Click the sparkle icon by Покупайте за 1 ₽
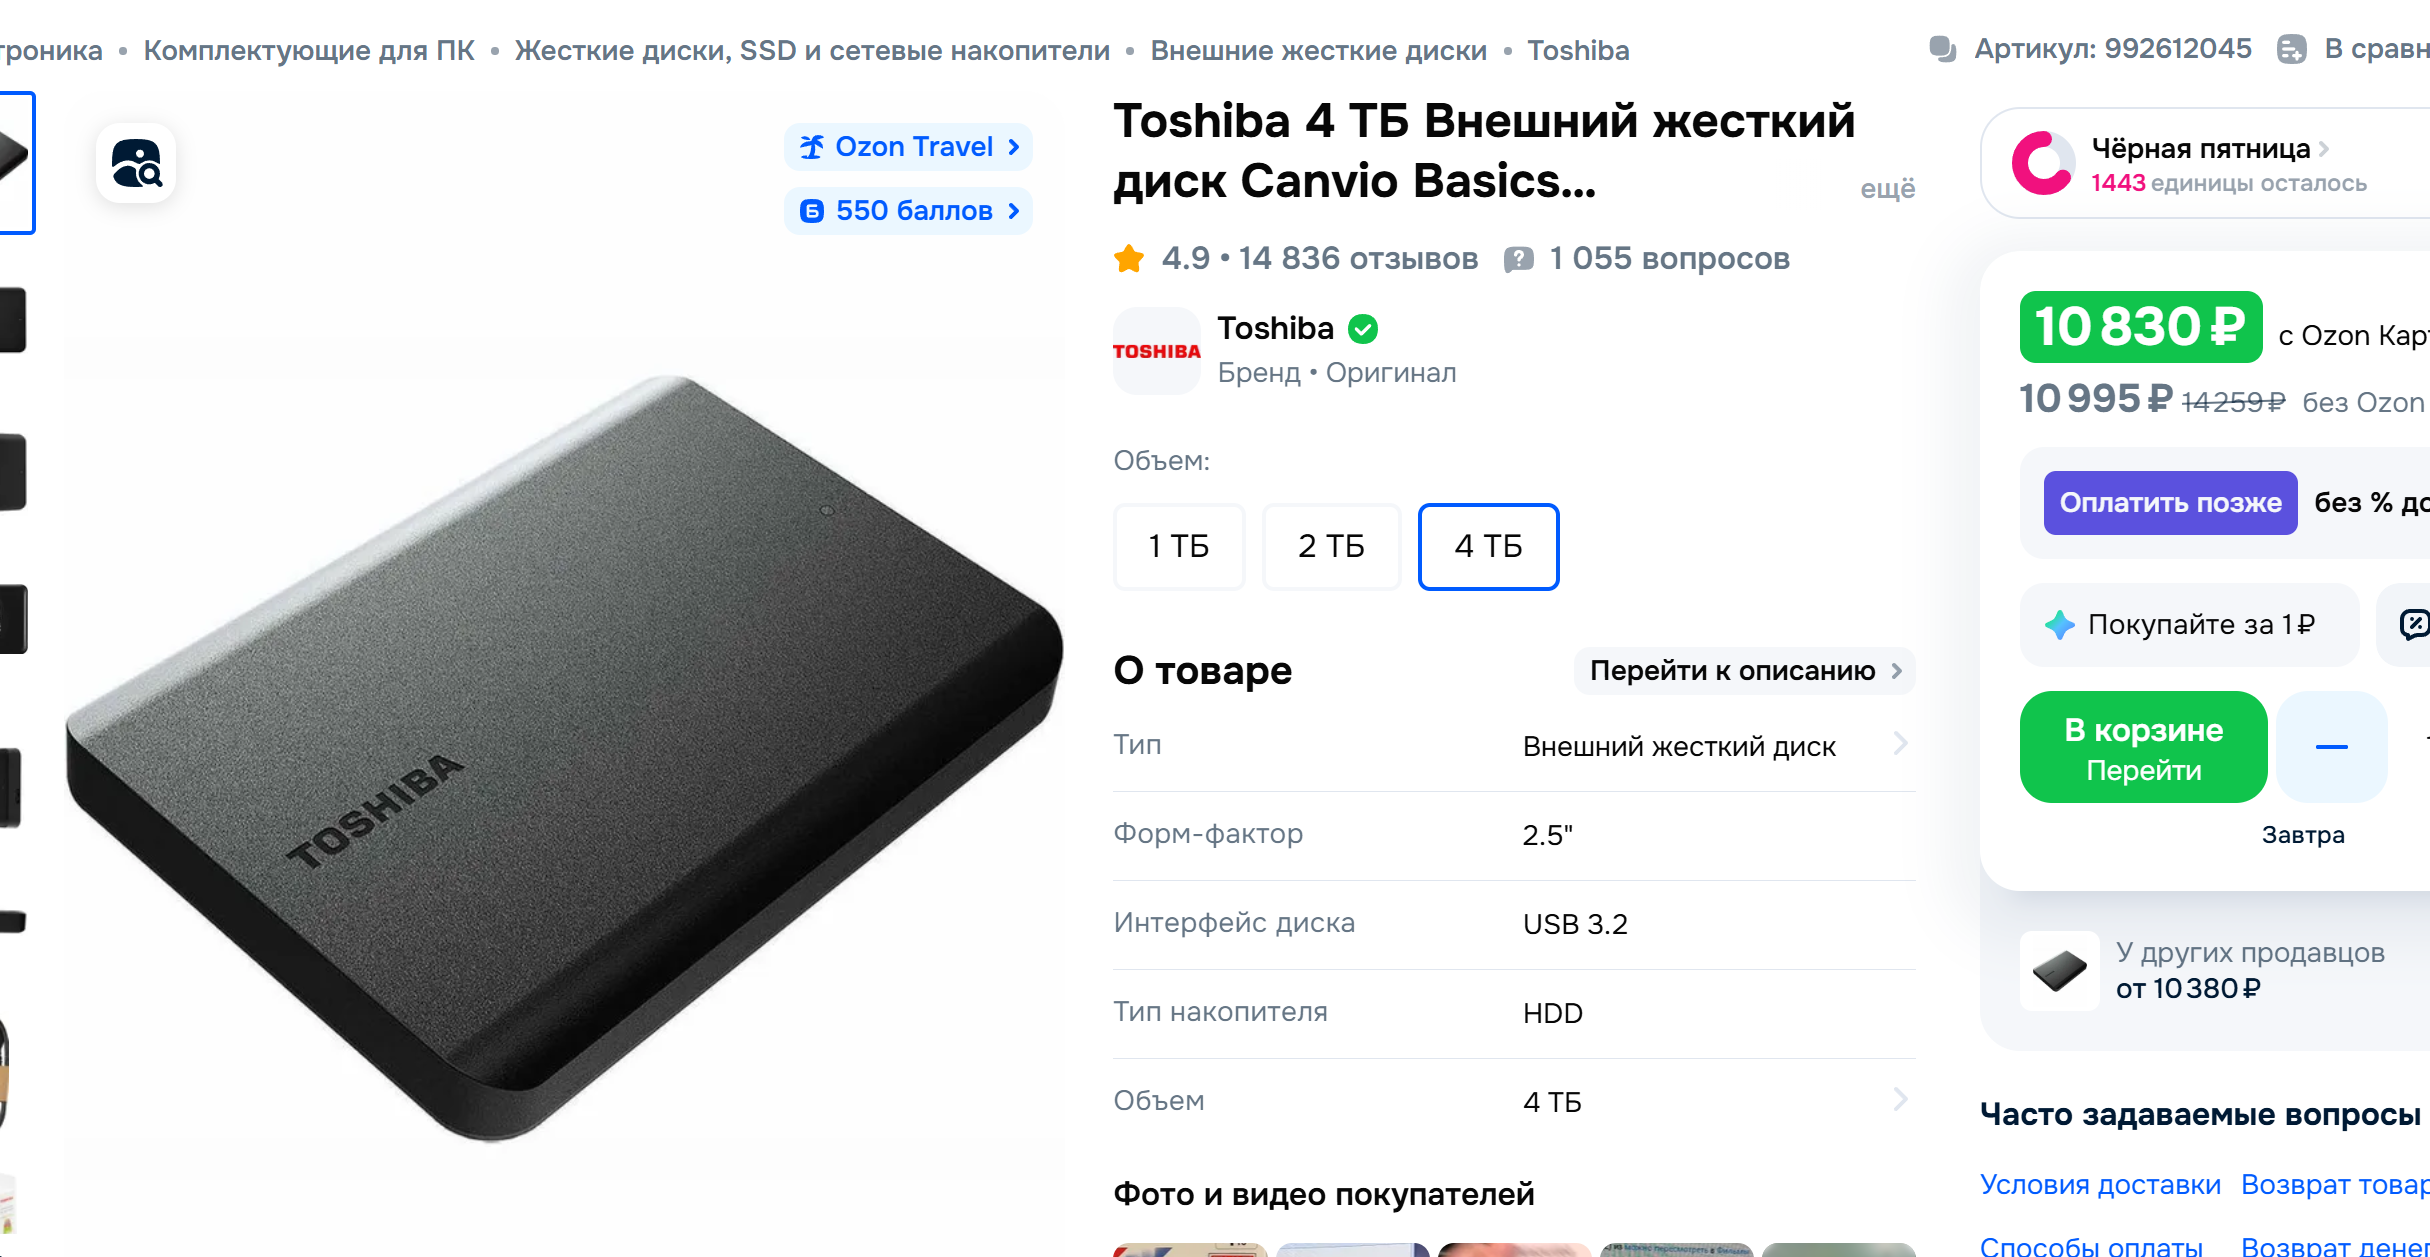The width and height of the screenshot is (2430, 1257). pyautogui.click(x=2059, y=625)
